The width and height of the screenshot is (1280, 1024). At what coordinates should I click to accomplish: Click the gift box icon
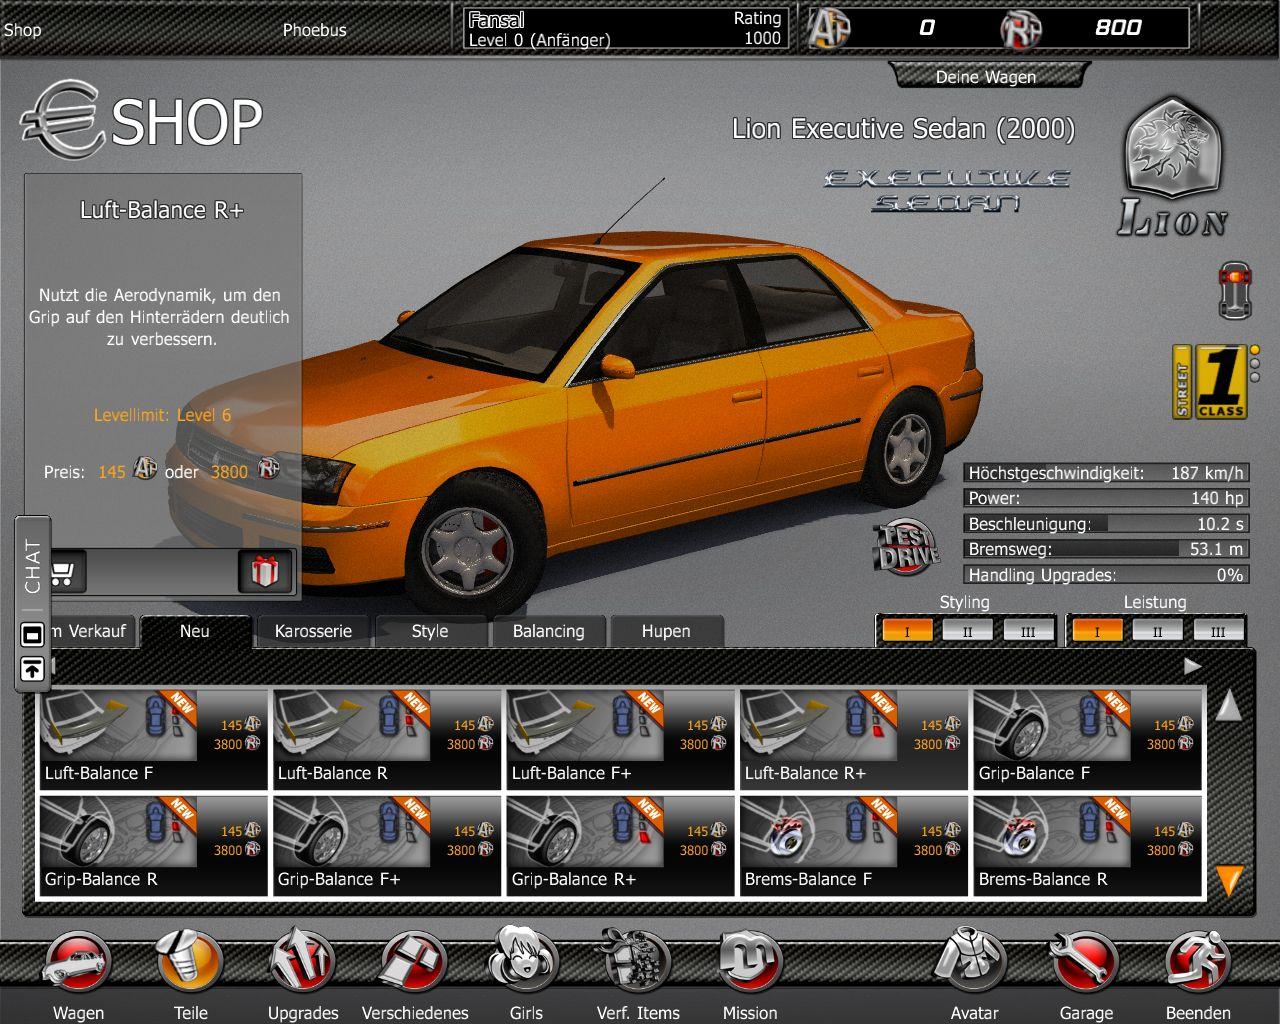pos(265,572)
